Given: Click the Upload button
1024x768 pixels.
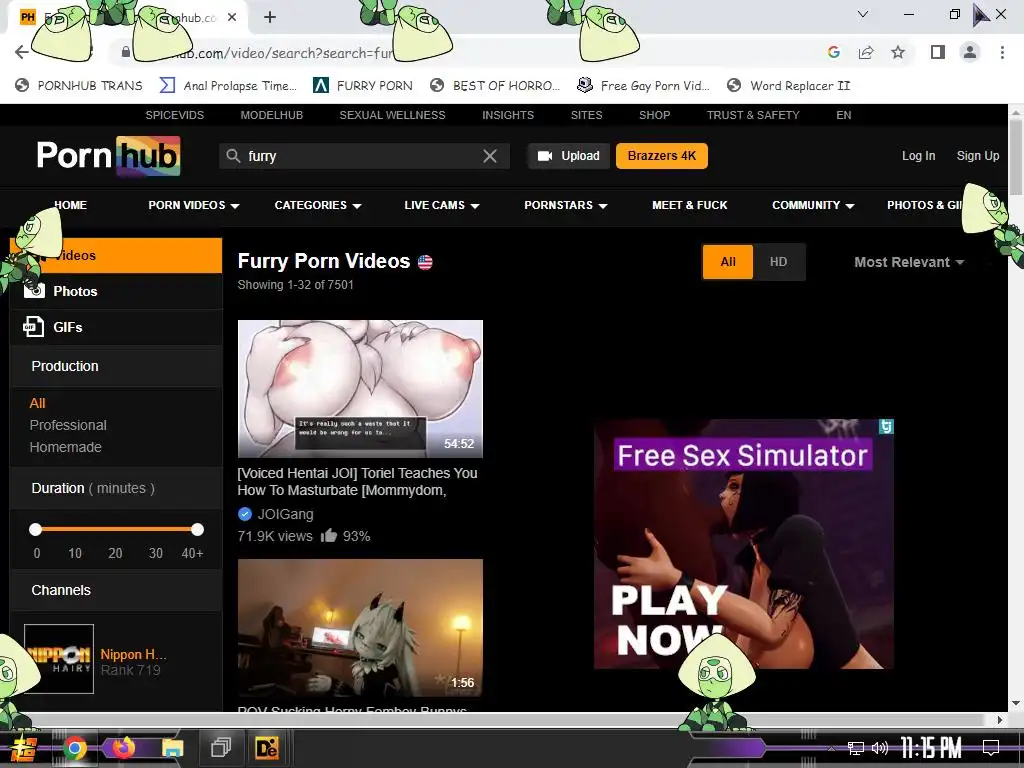Looking at the screenshot, I should pos(568,156).
